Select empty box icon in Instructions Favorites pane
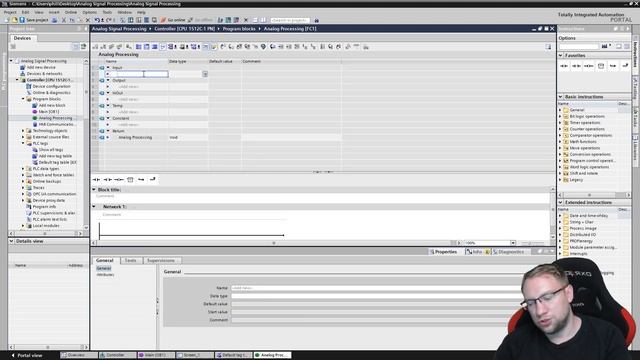This screenshot has width=640, height=360. coord(601,66)
